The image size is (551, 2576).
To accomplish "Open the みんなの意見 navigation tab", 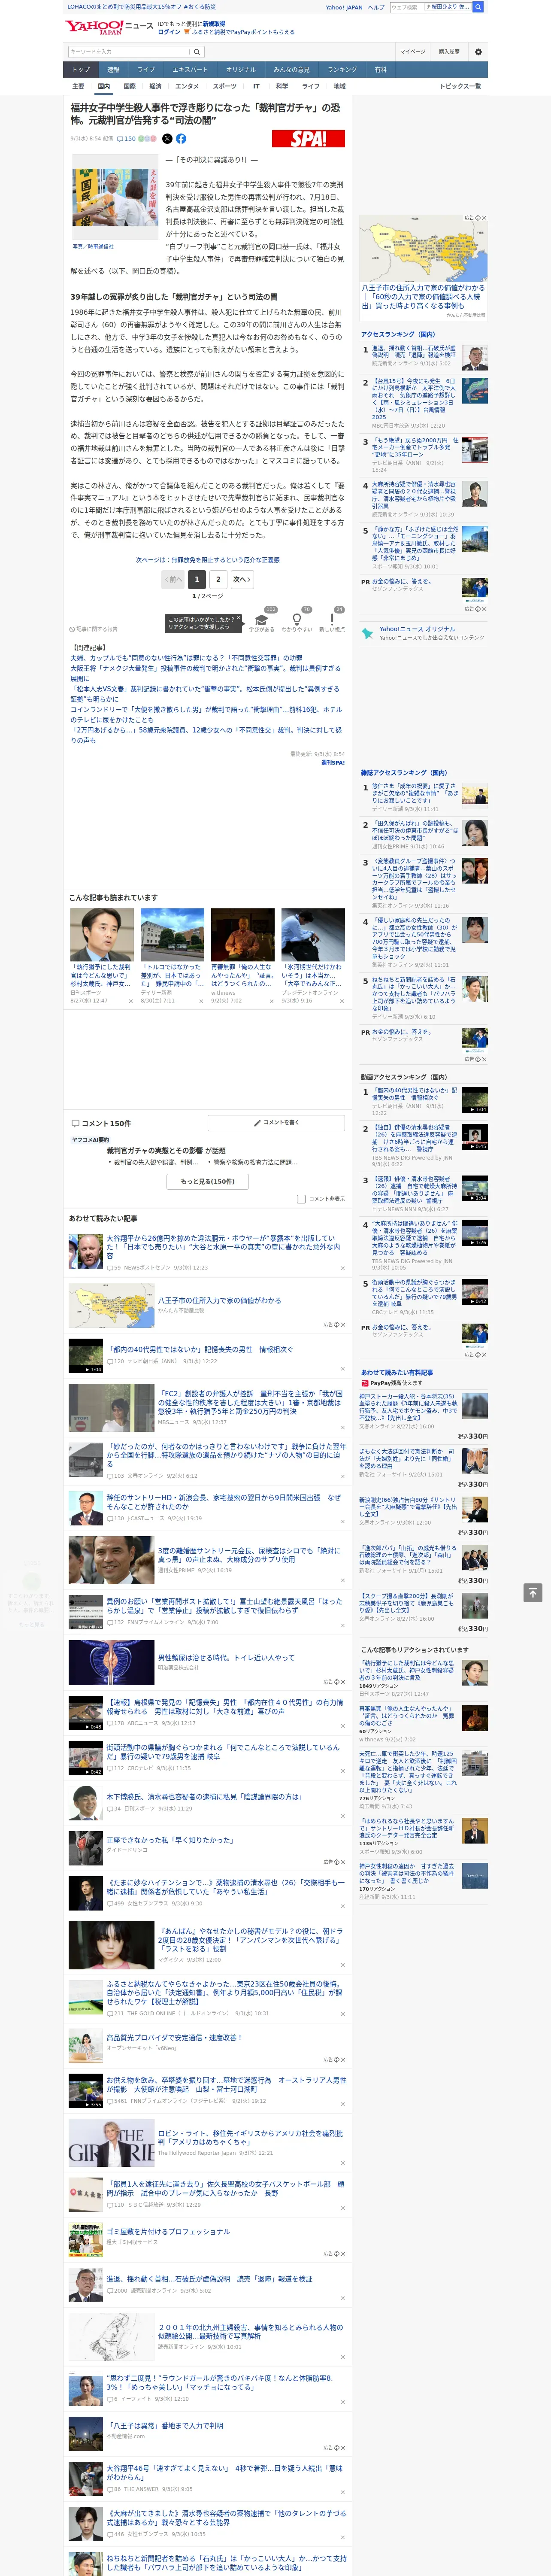I will coord(291,70).
